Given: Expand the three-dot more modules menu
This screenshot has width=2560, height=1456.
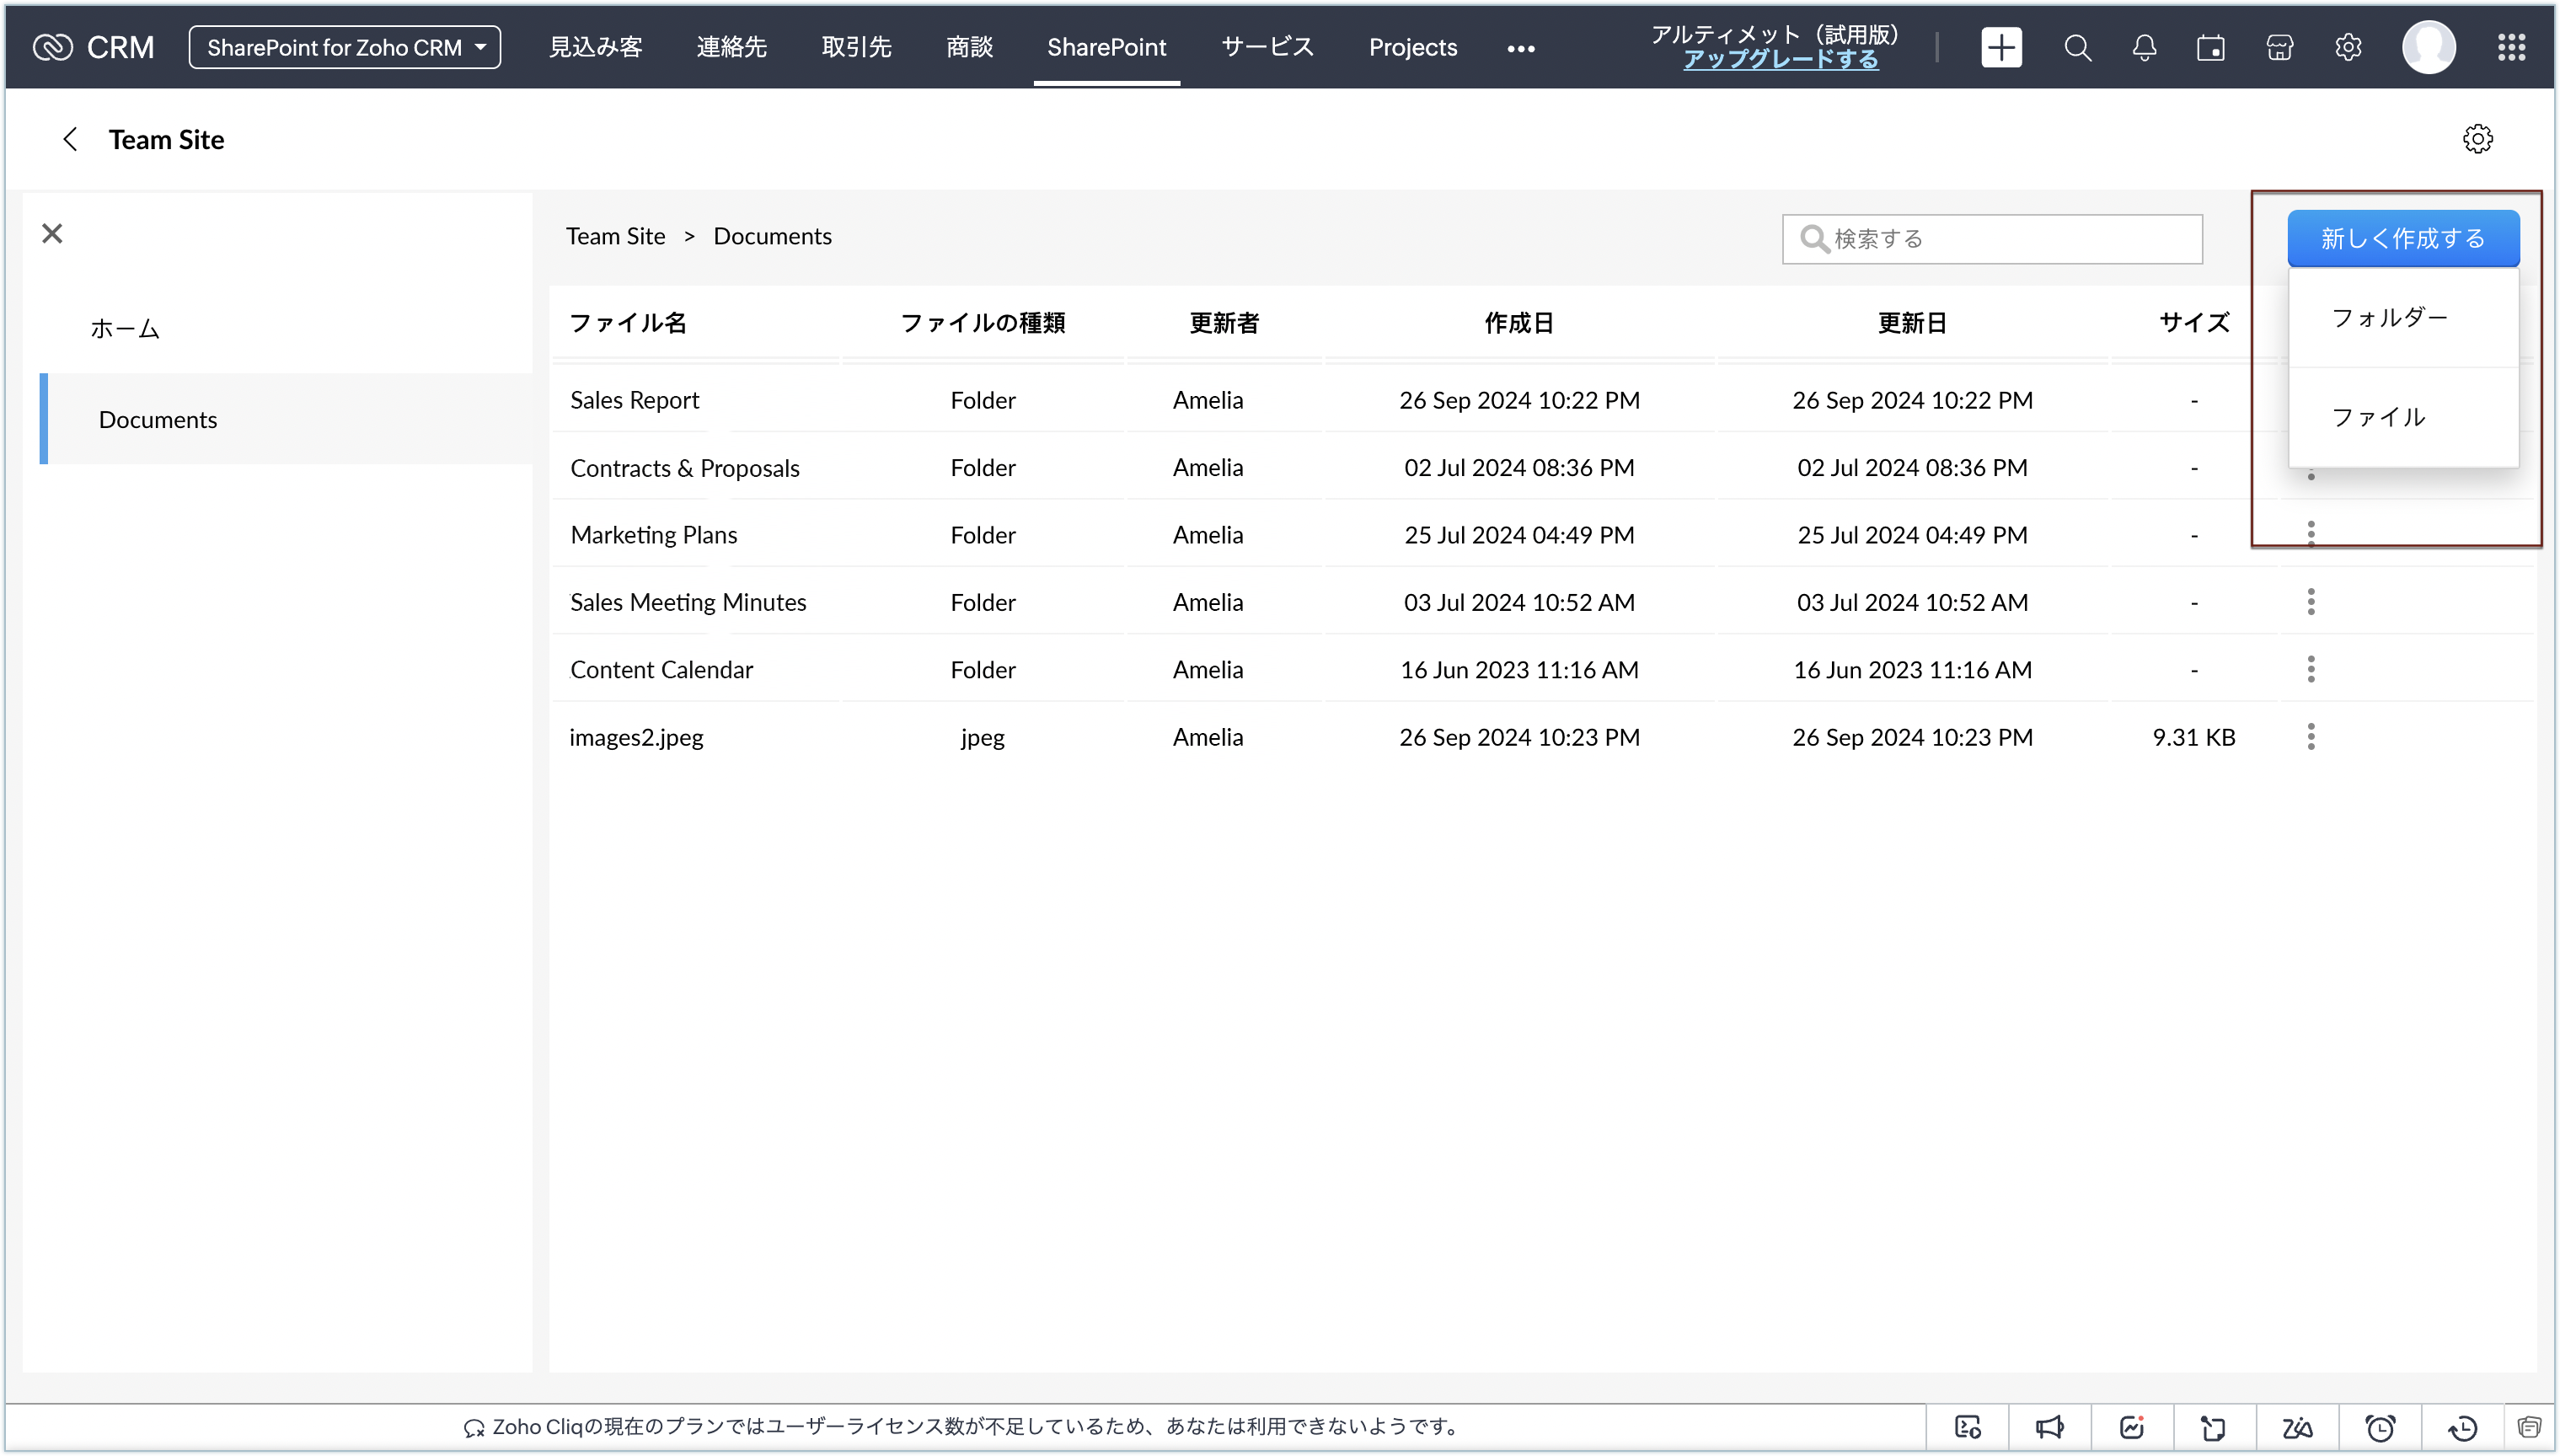Looking at the screenshot, I should 1520,48.
